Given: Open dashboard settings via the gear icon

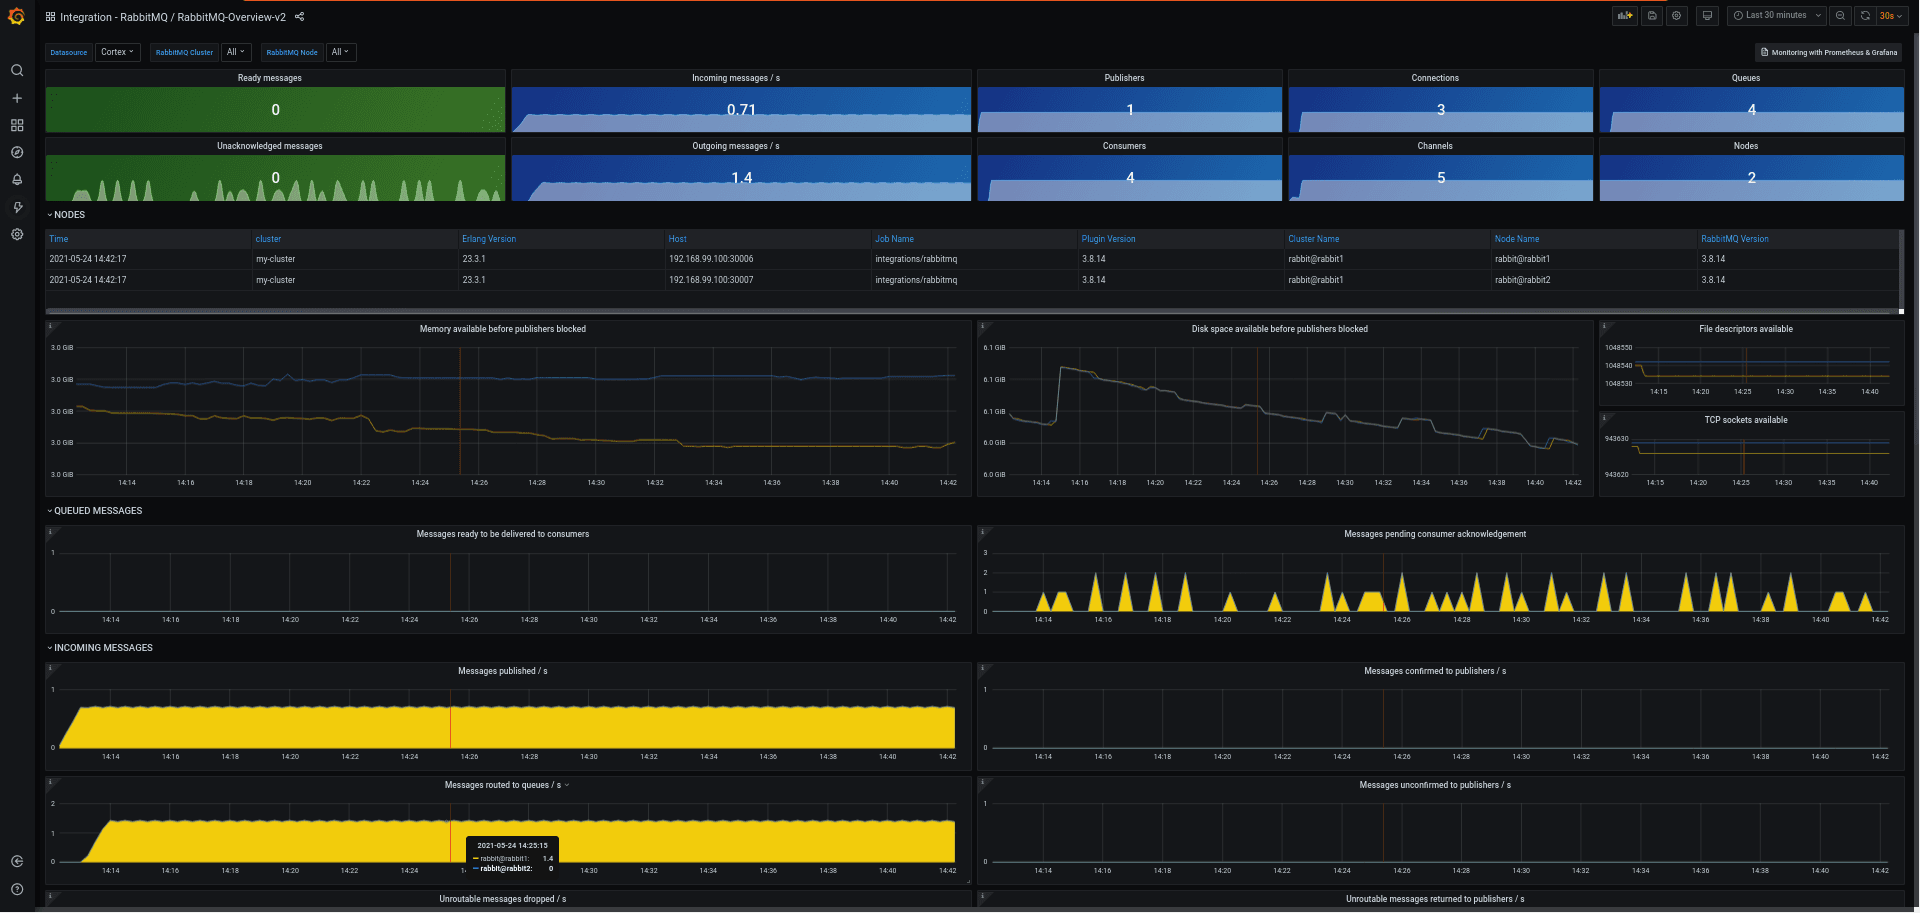Looking at the screenshot, I should tap(1677, 15).
